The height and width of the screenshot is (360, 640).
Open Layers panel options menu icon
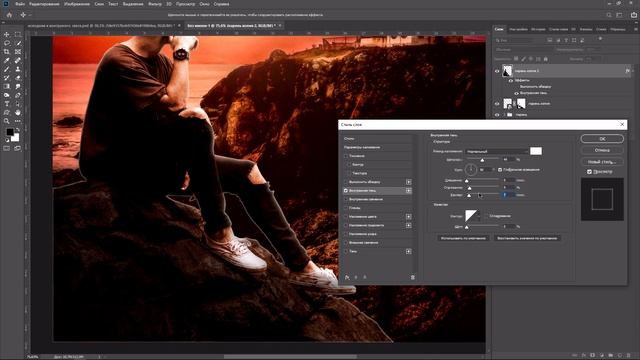click(x=636, y=29)
